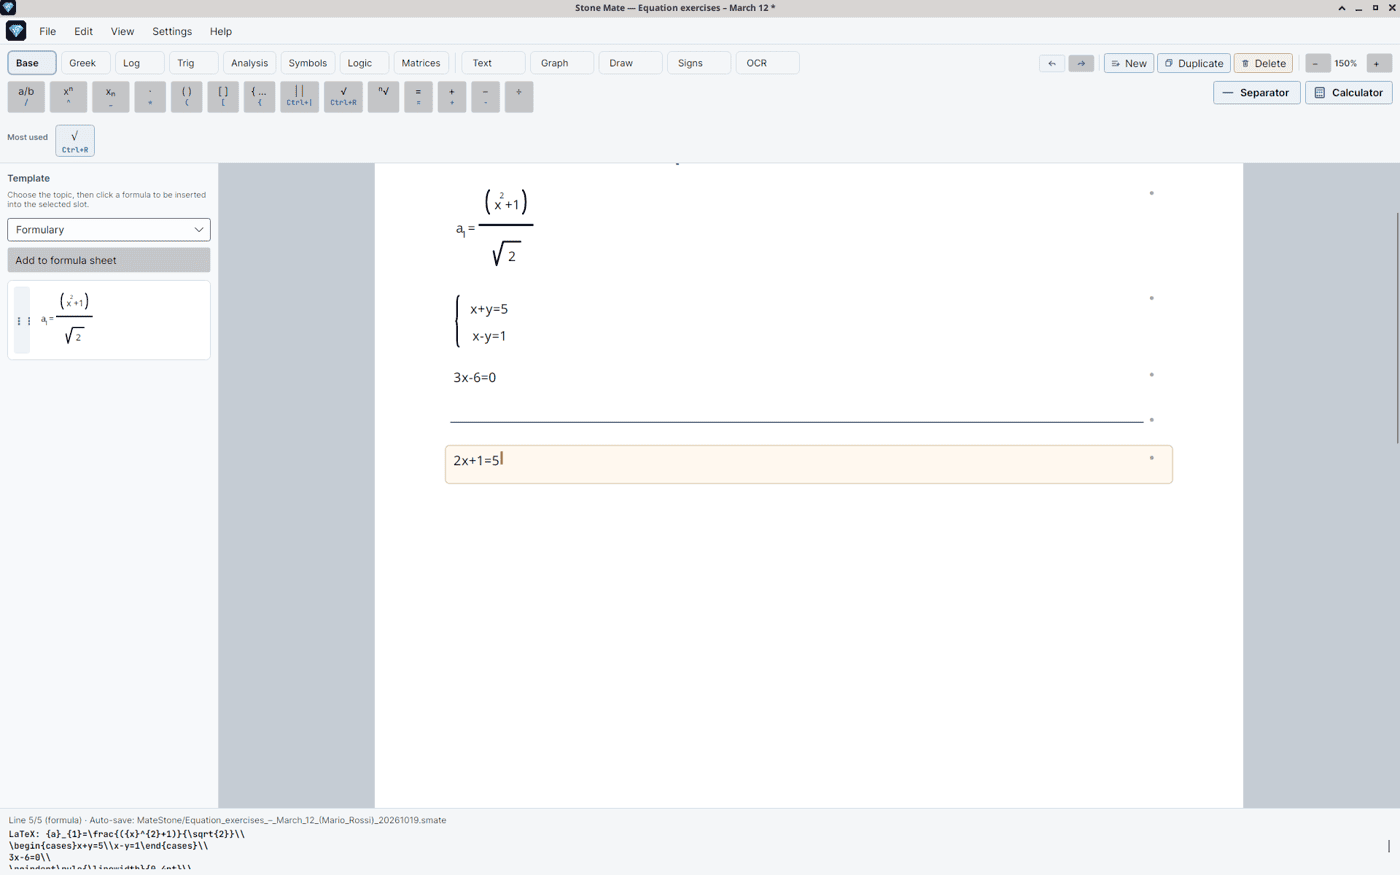Open the View menu
The width and height of the screenshot is (1400, 875).
(x=122, y=31)
